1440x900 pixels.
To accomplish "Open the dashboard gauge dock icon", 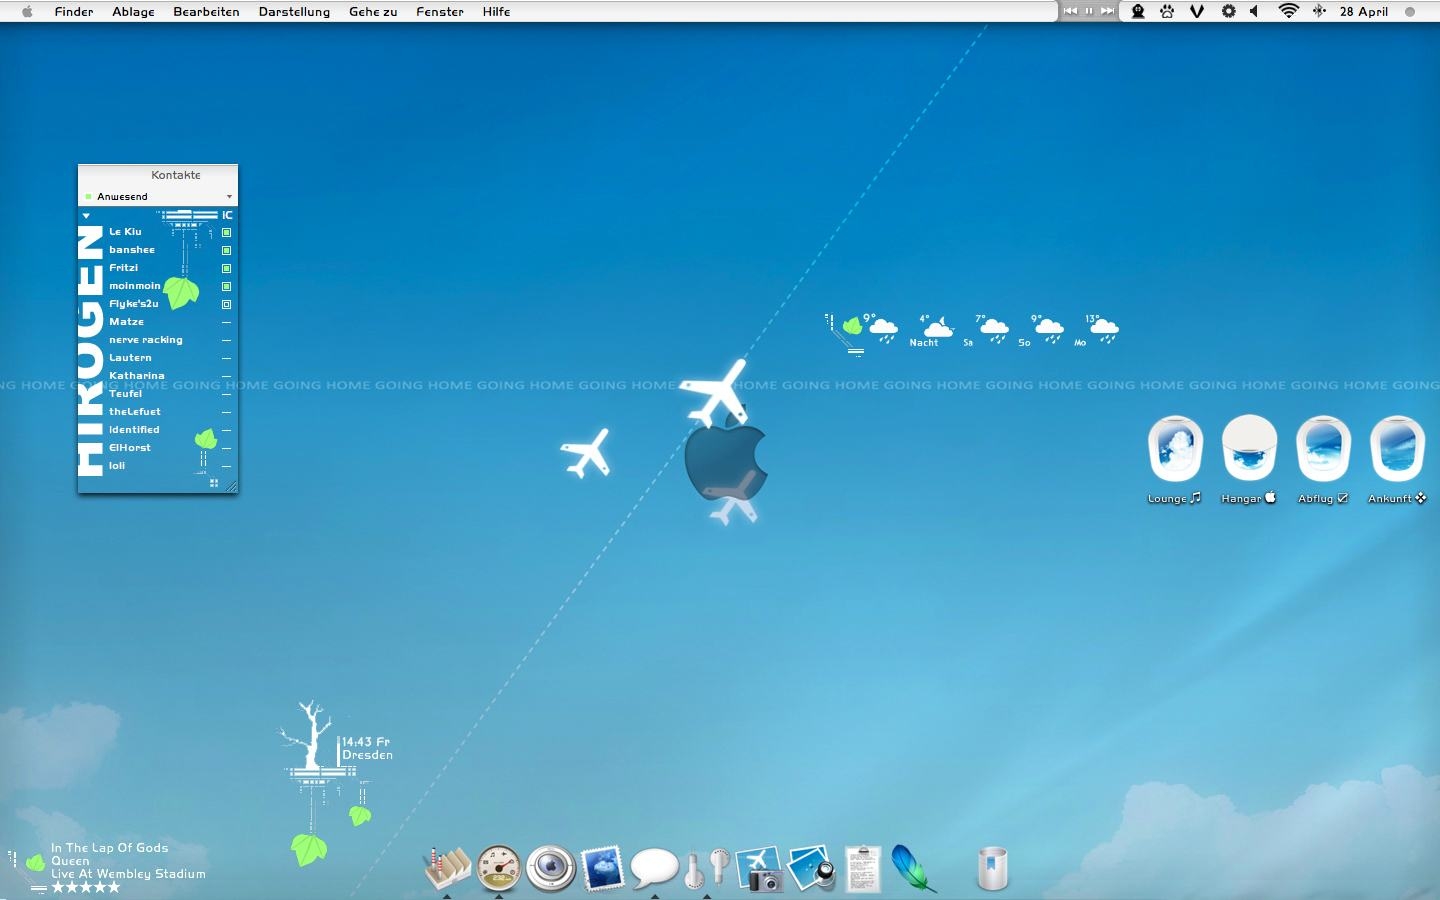I will [x=498, y=867].
